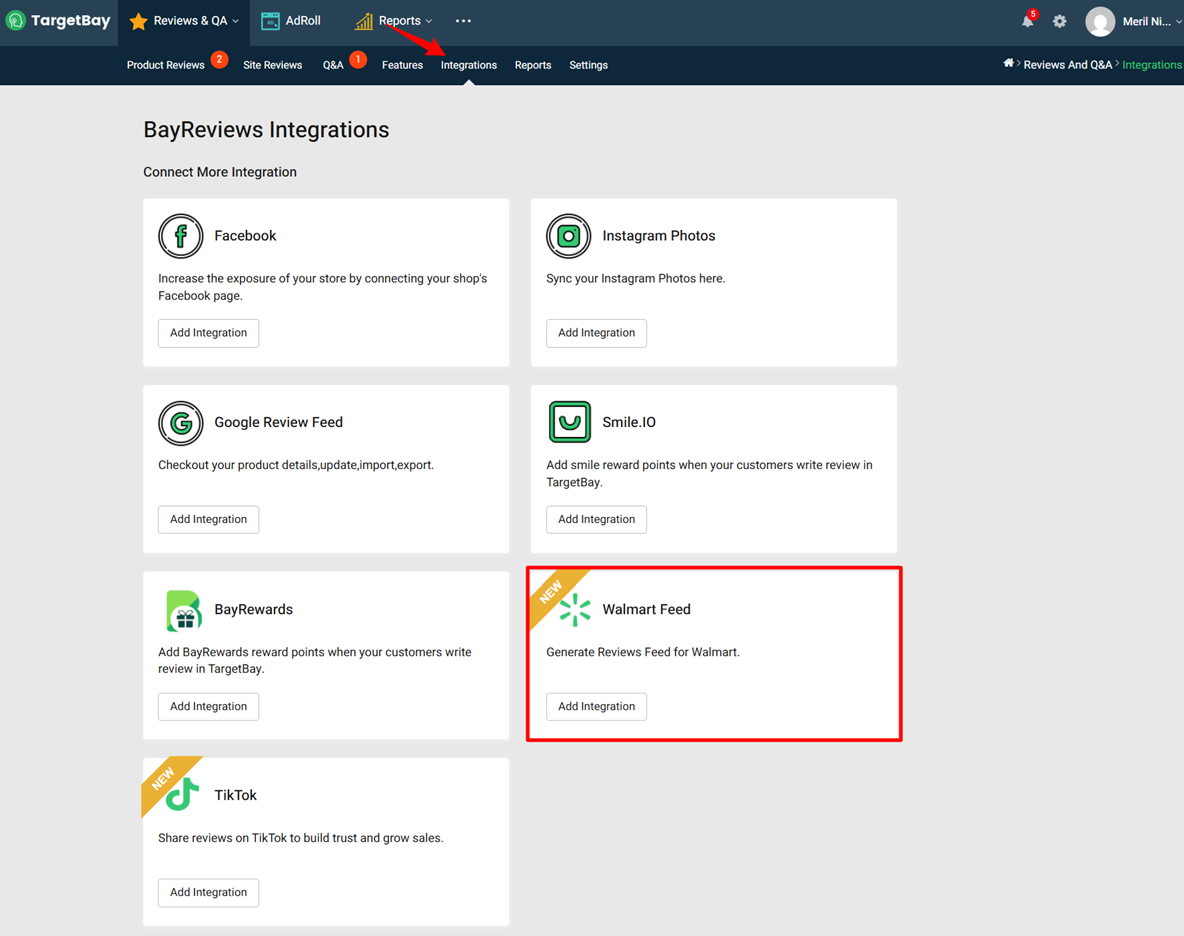Open the Features tab

click(x=402, y=65)
